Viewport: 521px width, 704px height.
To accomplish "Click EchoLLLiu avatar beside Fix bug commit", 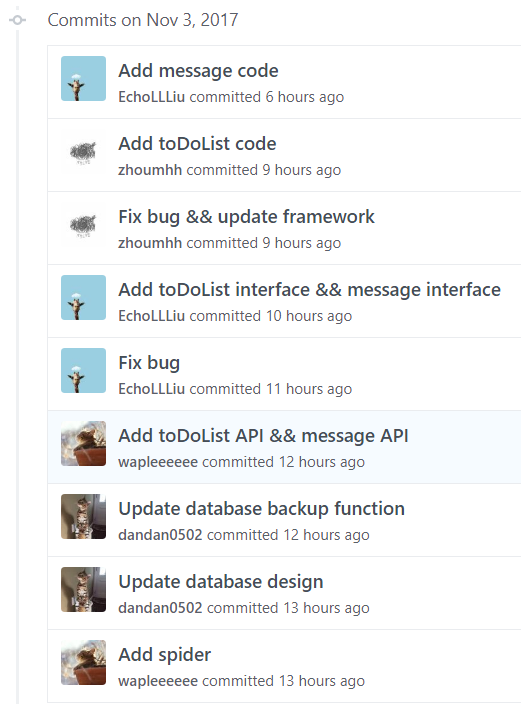I will [x=84, y=370].
